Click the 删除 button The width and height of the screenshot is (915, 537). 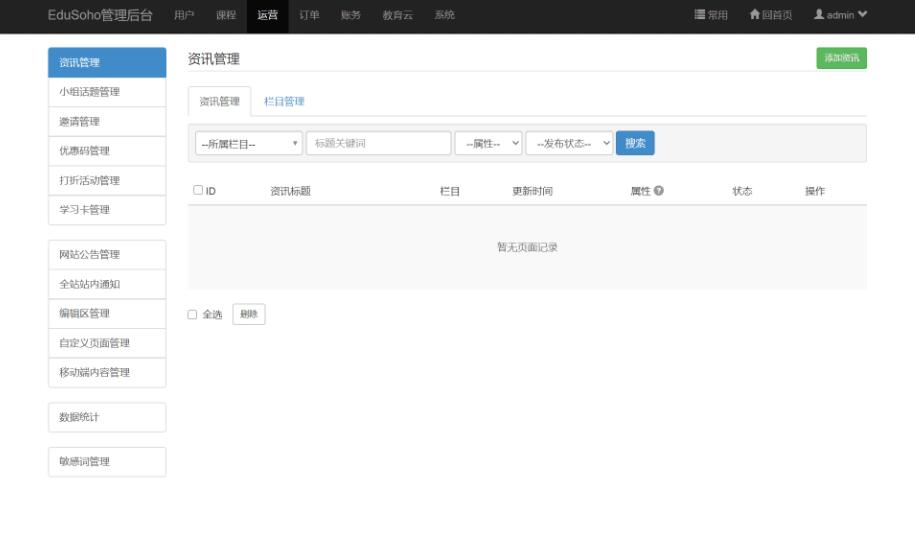click(249, 314)
